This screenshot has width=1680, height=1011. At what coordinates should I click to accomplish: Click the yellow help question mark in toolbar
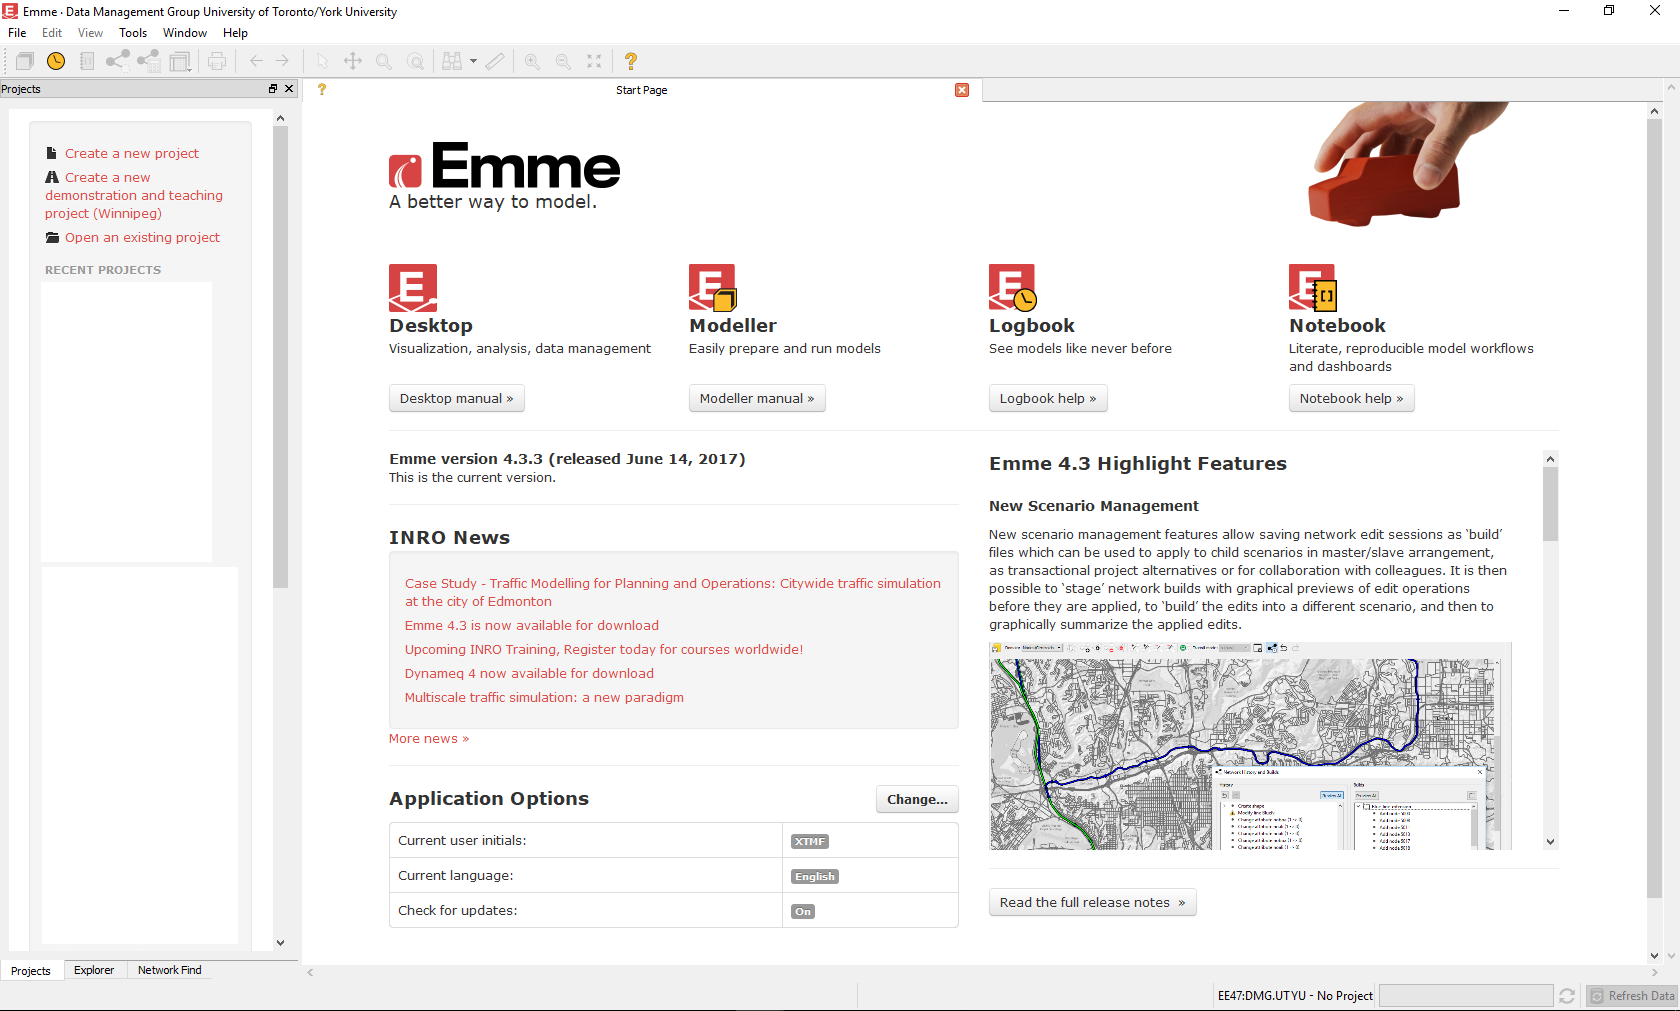click(630, 61)
